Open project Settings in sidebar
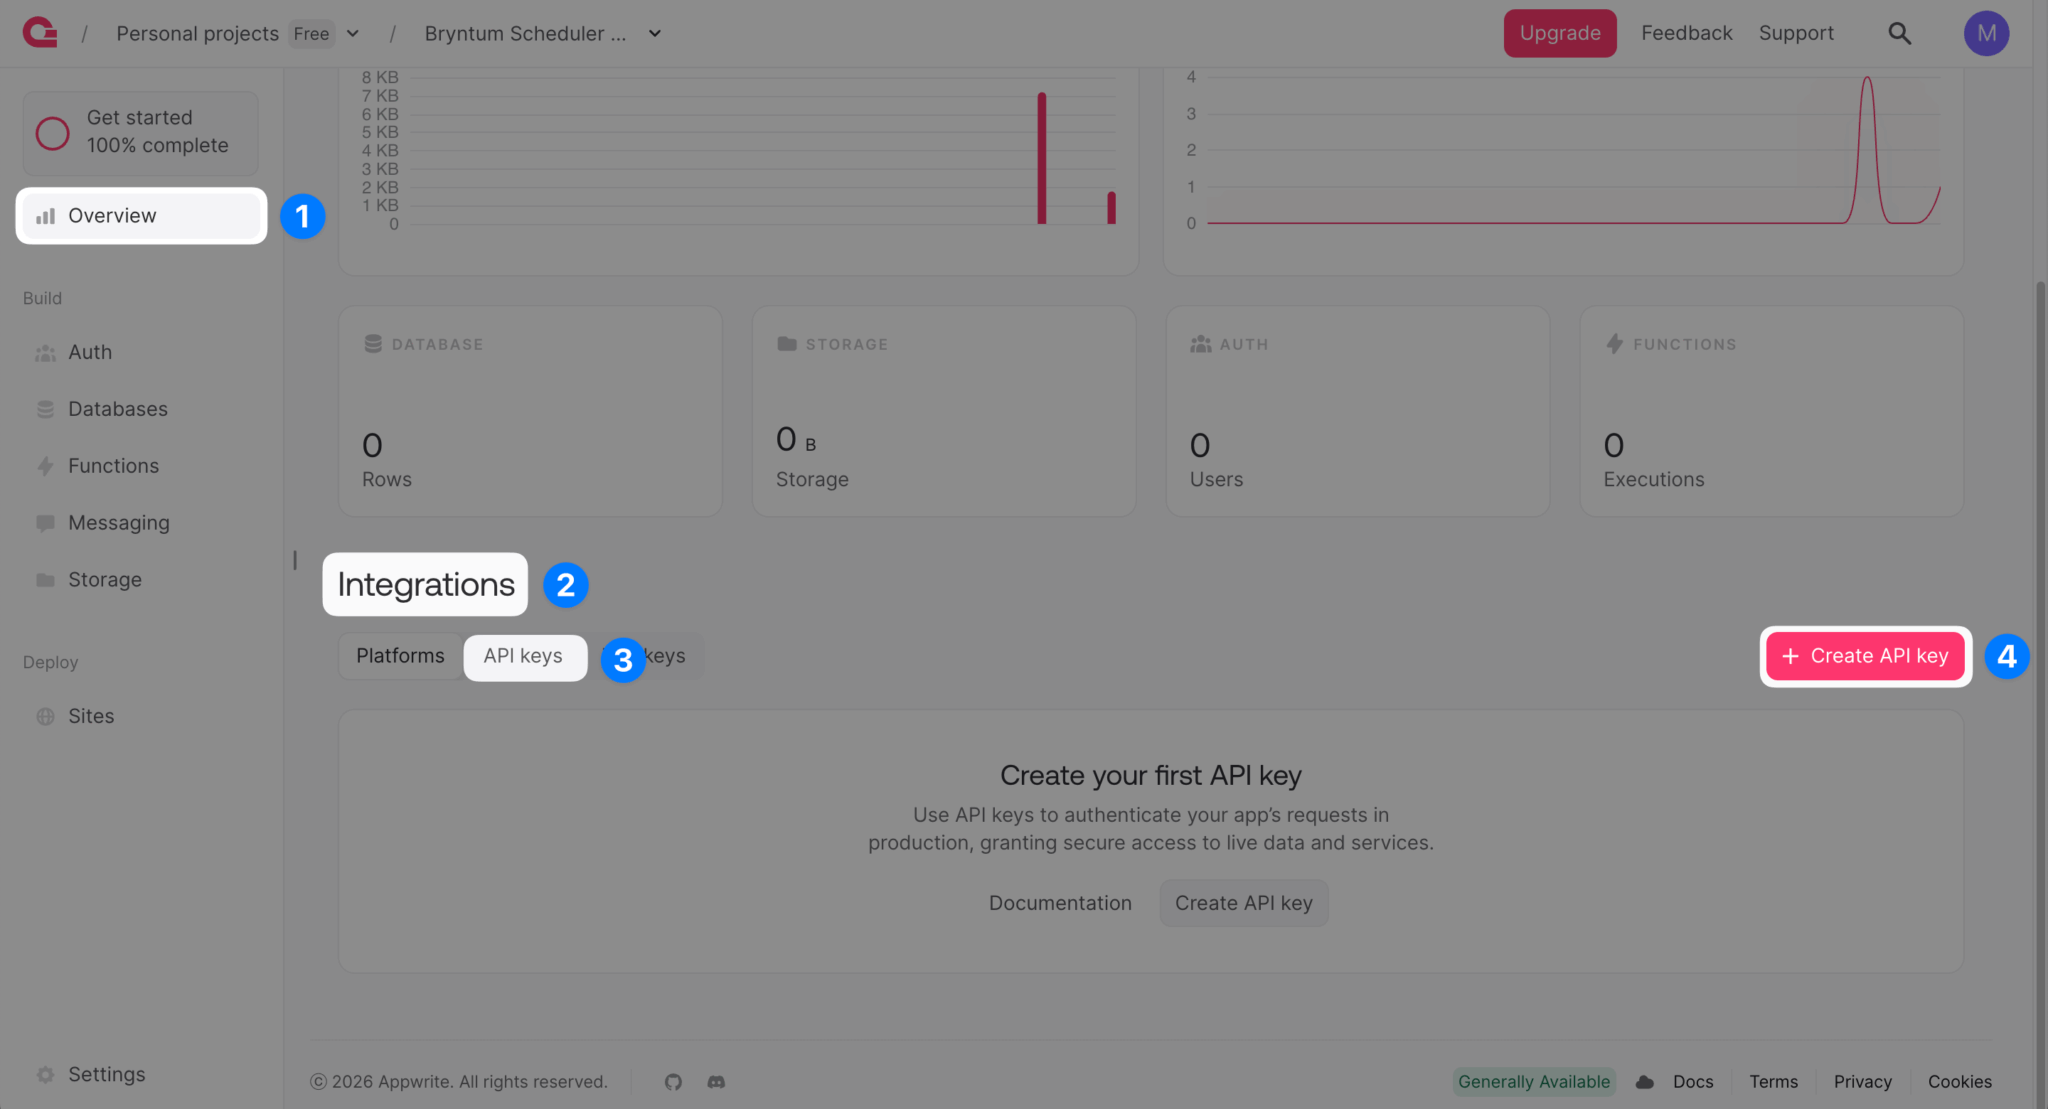Image resolution: width=2048 pixels, height=1109 pixels. (106, 1074)
